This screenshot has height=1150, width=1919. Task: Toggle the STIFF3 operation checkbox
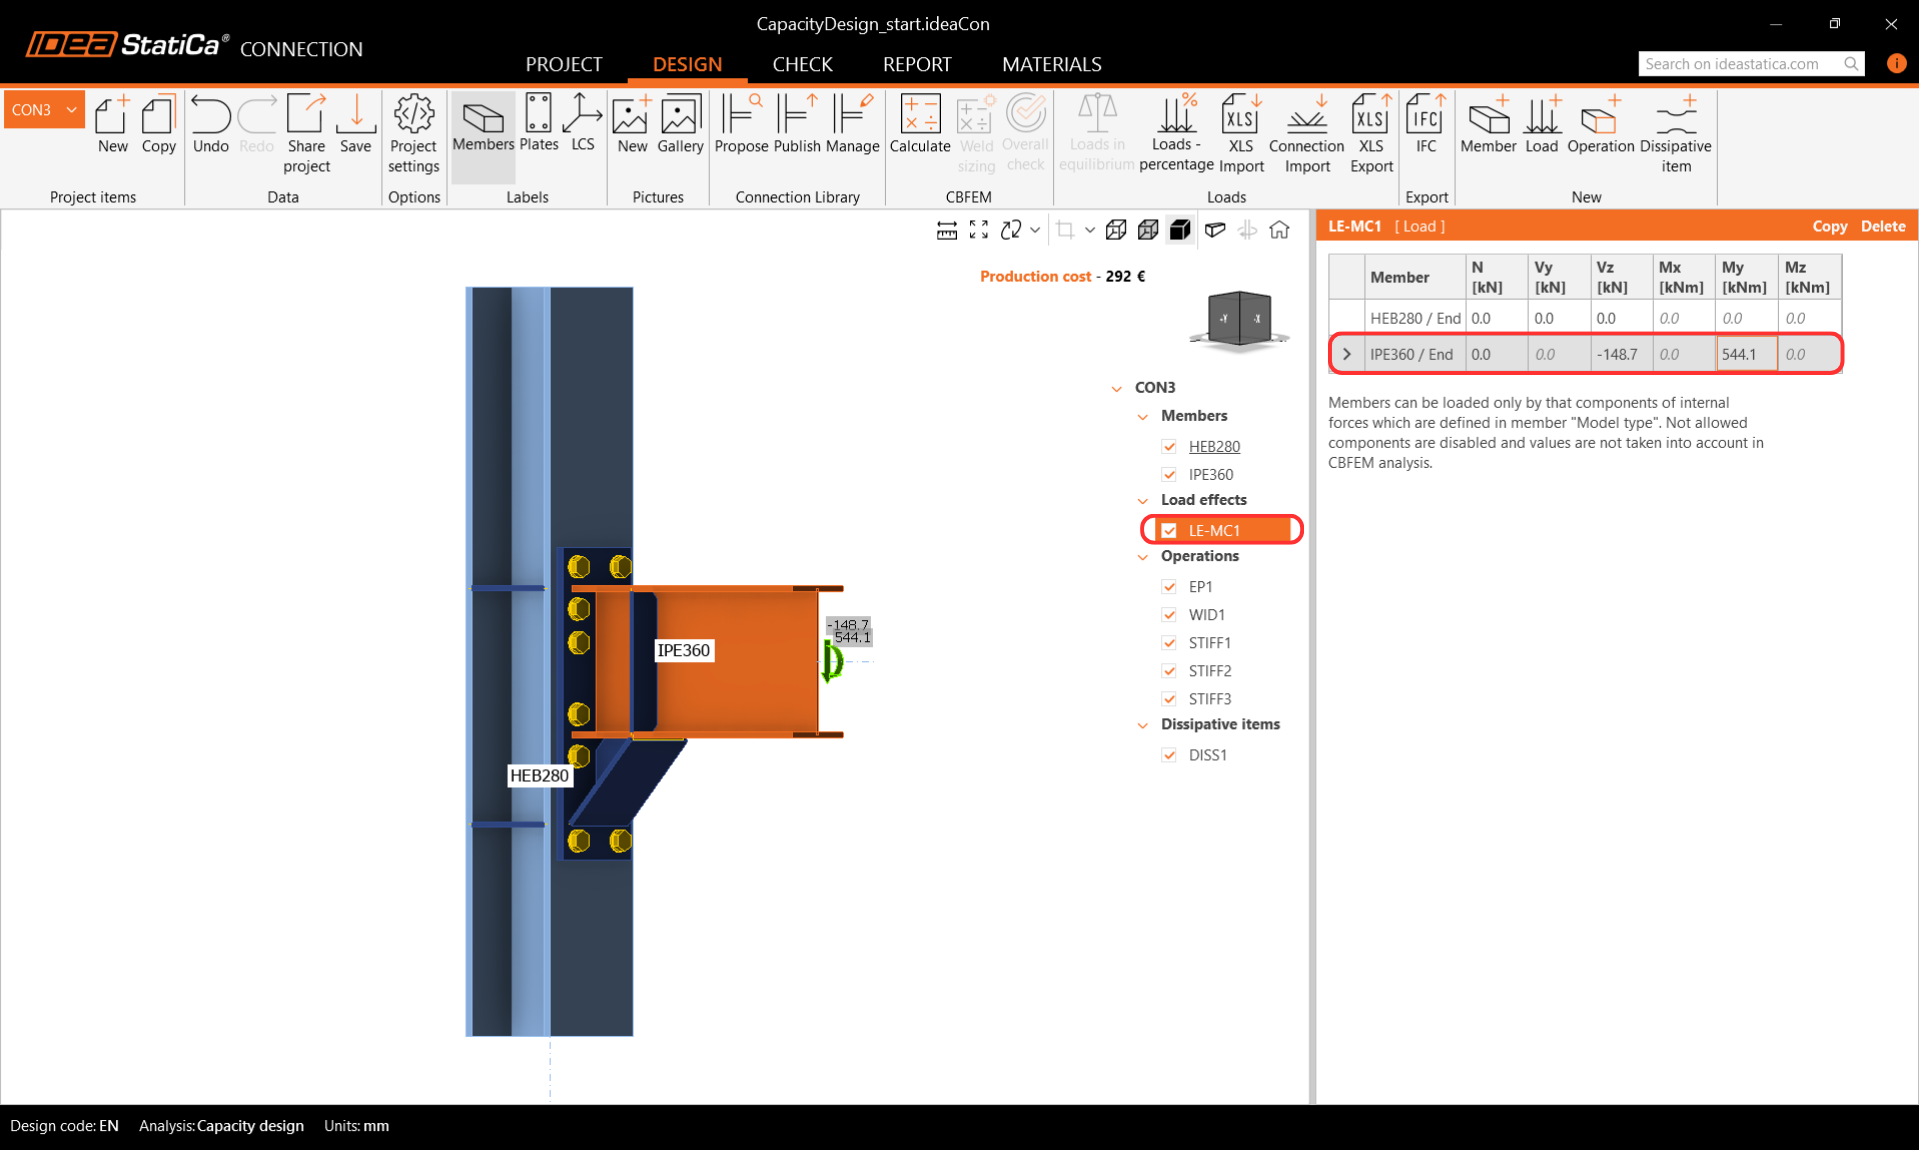(x=1169, y=698)
